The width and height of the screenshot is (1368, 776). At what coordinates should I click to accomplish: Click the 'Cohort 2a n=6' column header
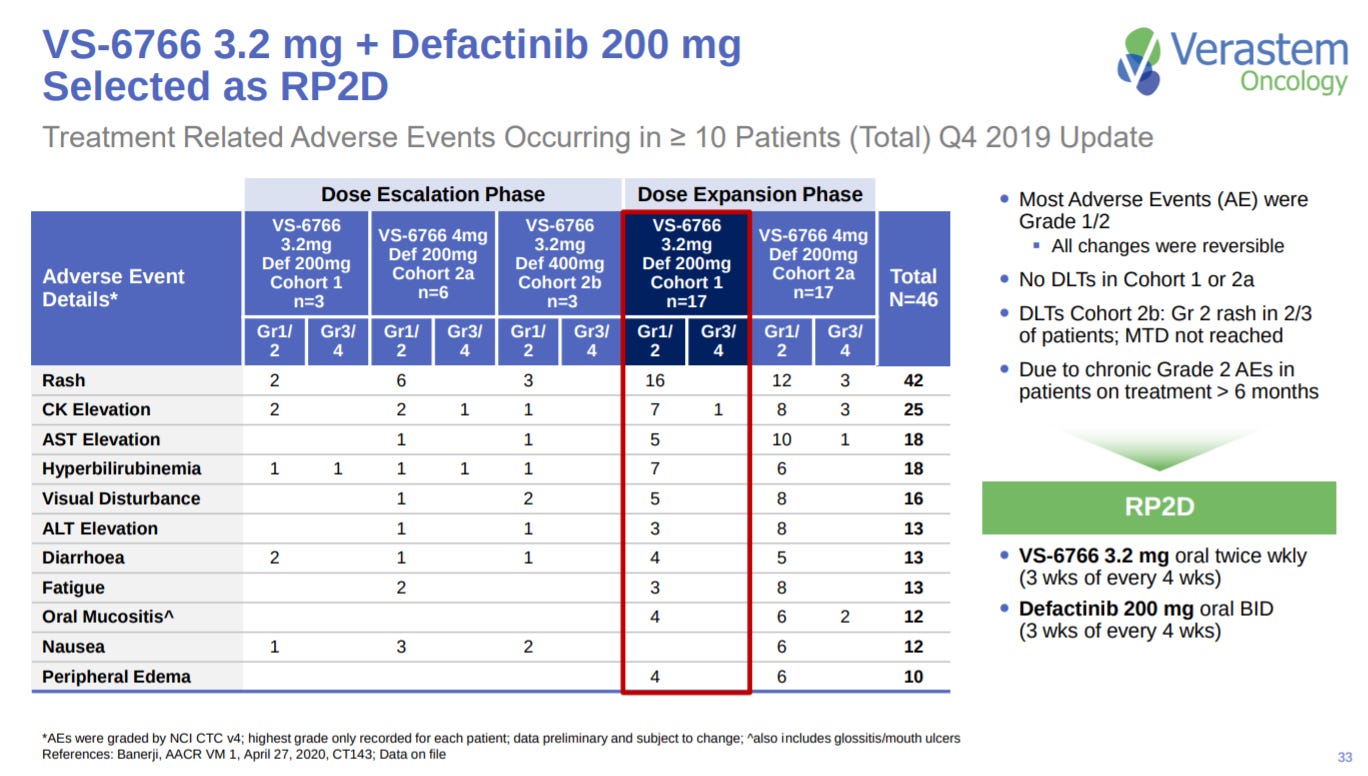click(x=433, y=263)
